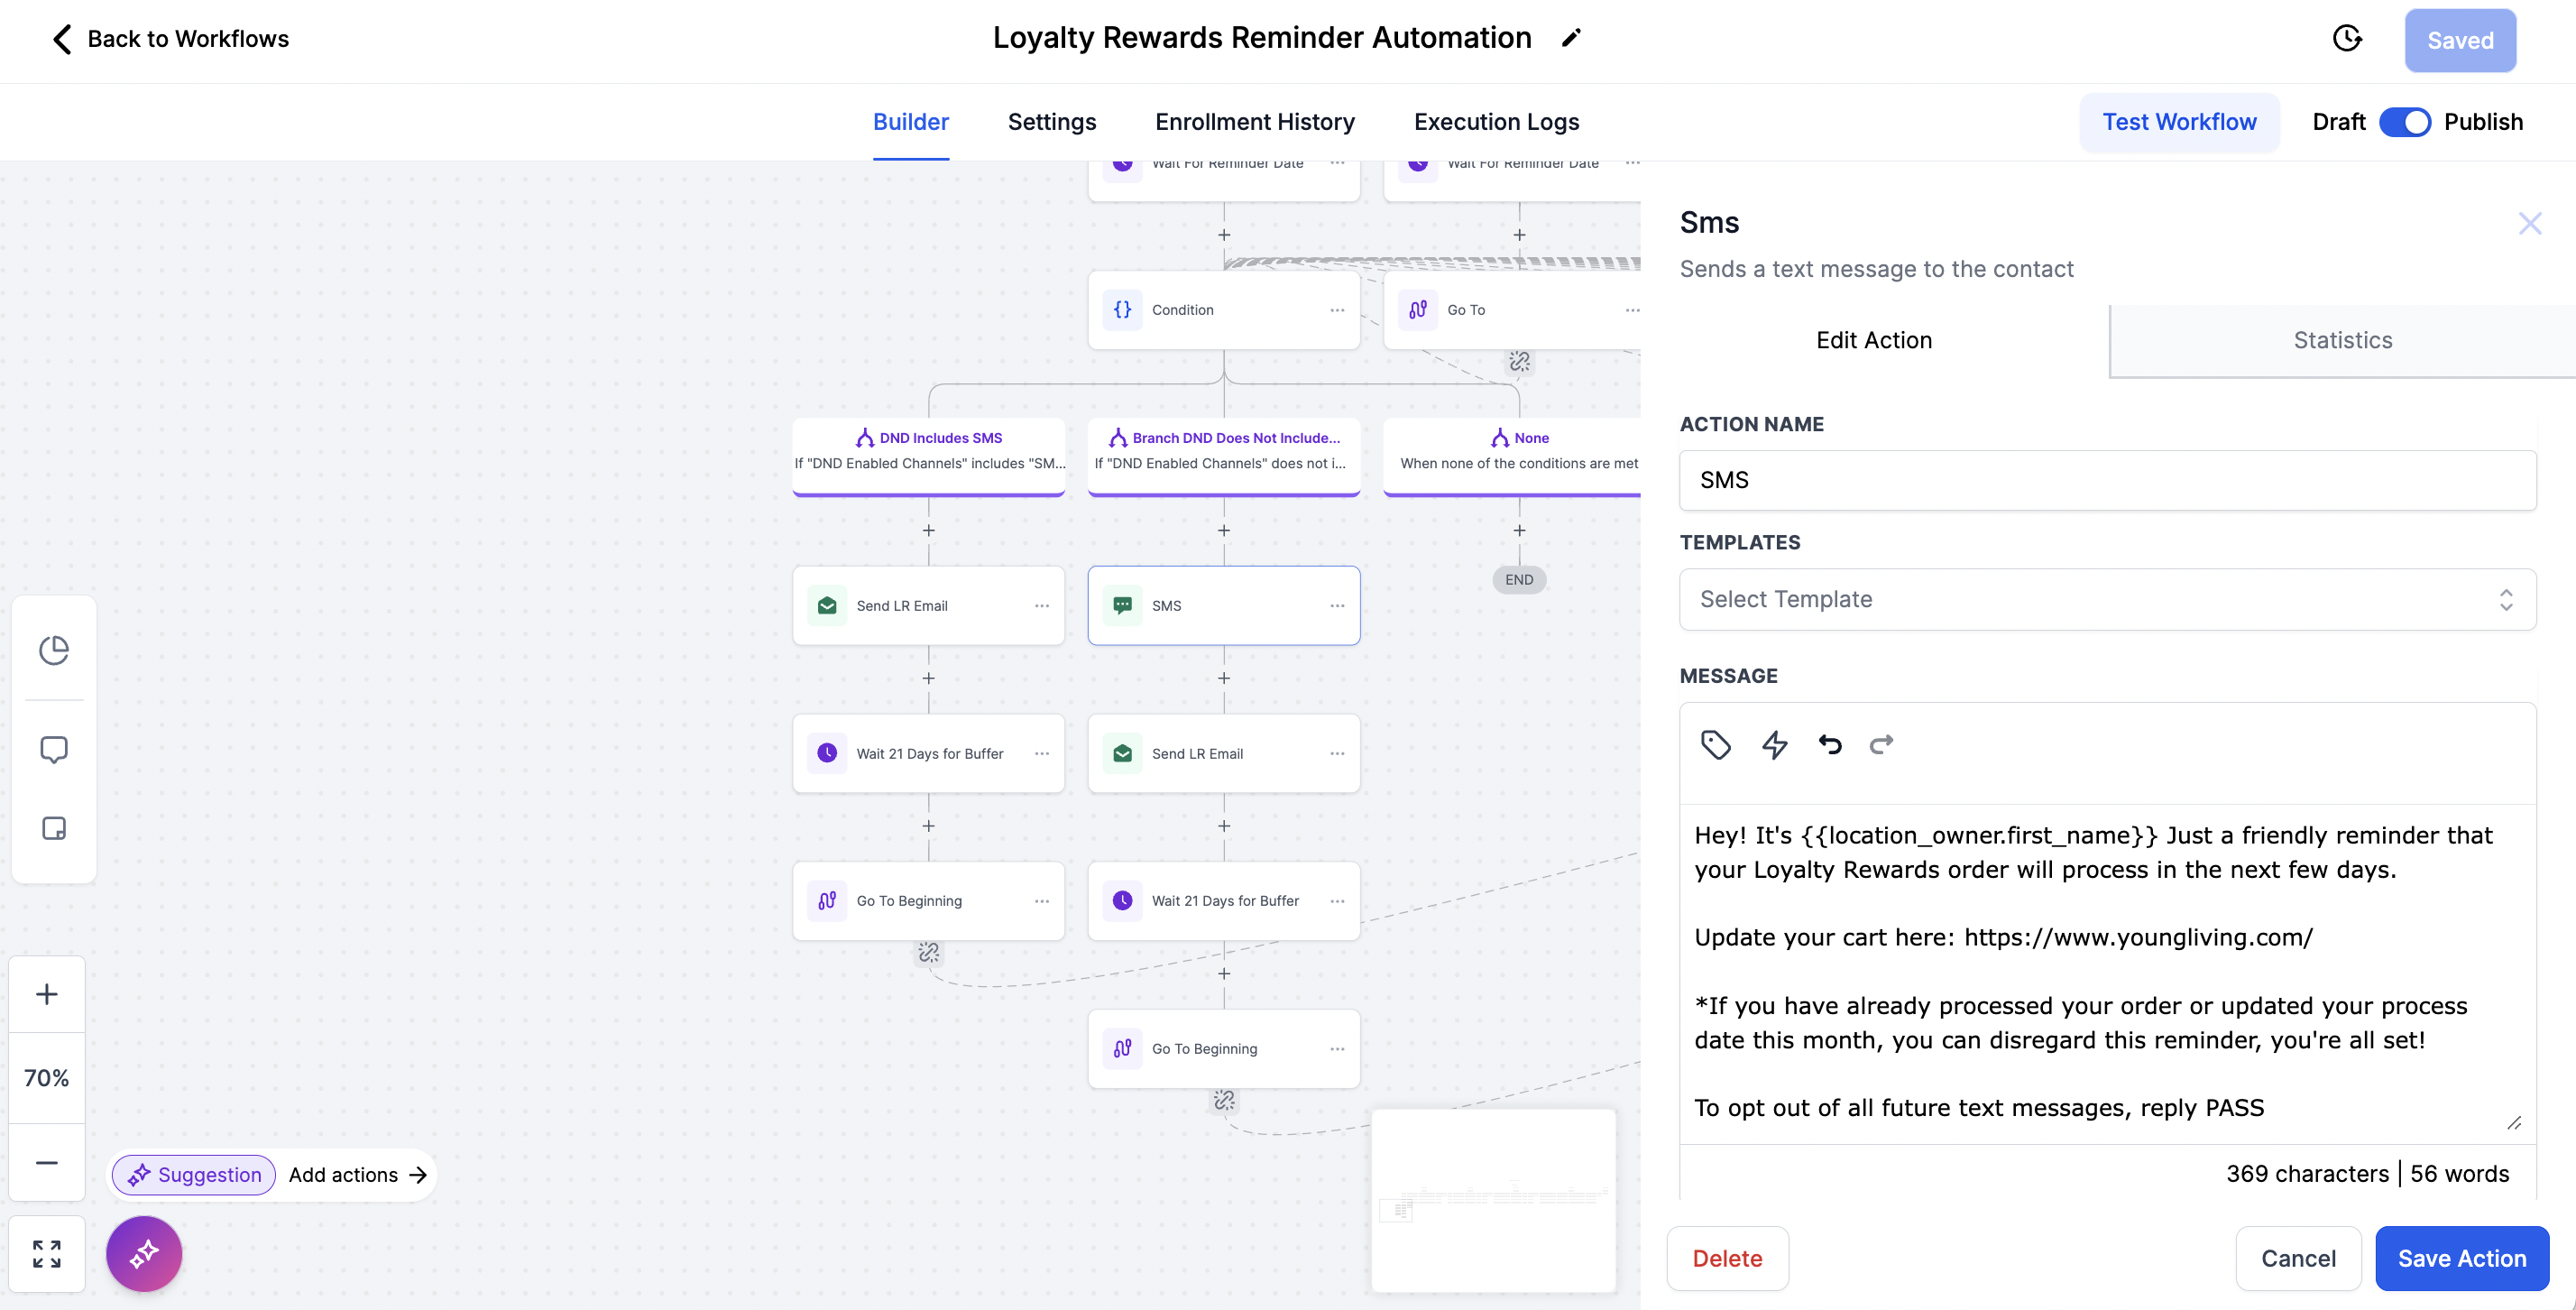Click icon on left Go To Beginning node
Screen dimensions: 2576x1310
pos(827,901)
